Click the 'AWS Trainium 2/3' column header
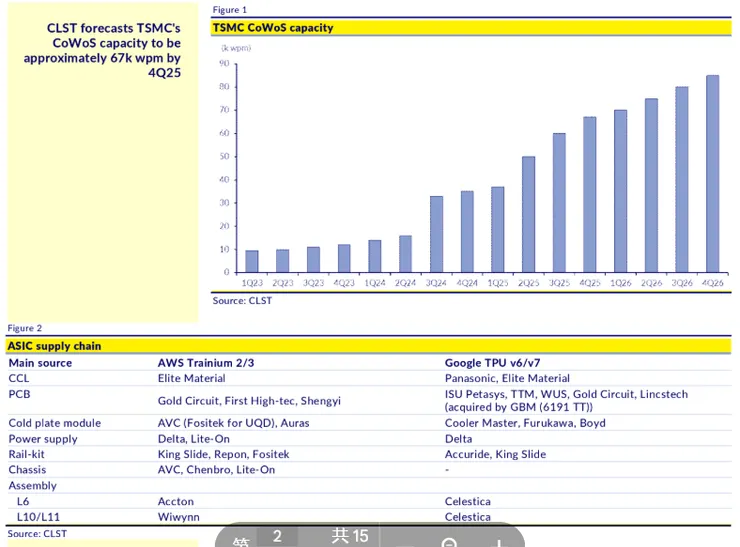The width and height of the screenshot is (740, 547). (x=206, y=363)
